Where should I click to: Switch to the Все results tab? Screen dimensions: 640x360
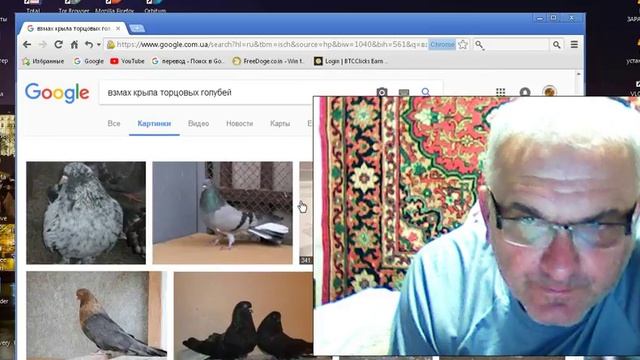click(x=114, y=124)
